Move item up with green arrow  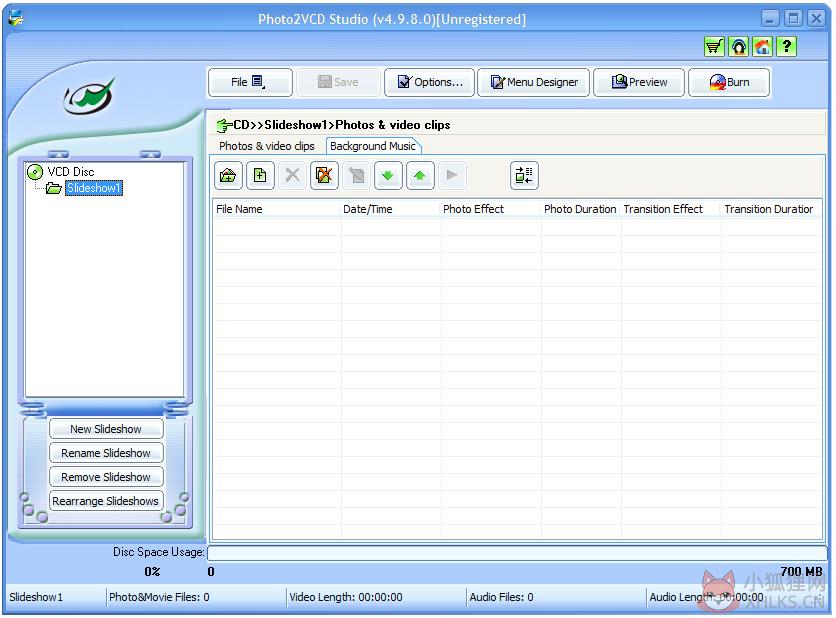point(420,175)
